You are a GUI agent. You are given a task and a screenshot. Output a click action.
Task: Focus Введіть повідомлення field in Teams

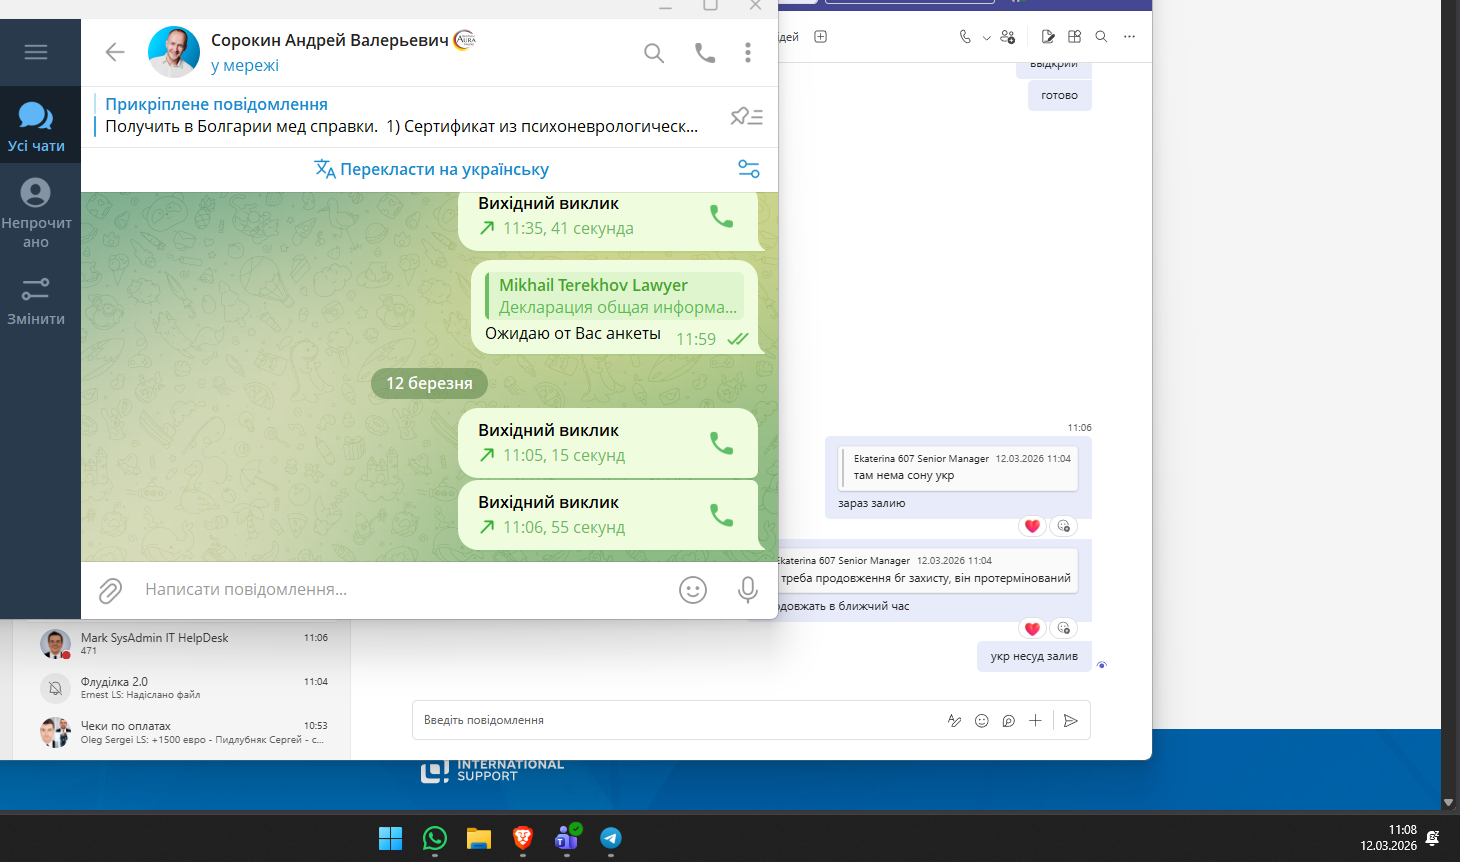tap(680, 720)
